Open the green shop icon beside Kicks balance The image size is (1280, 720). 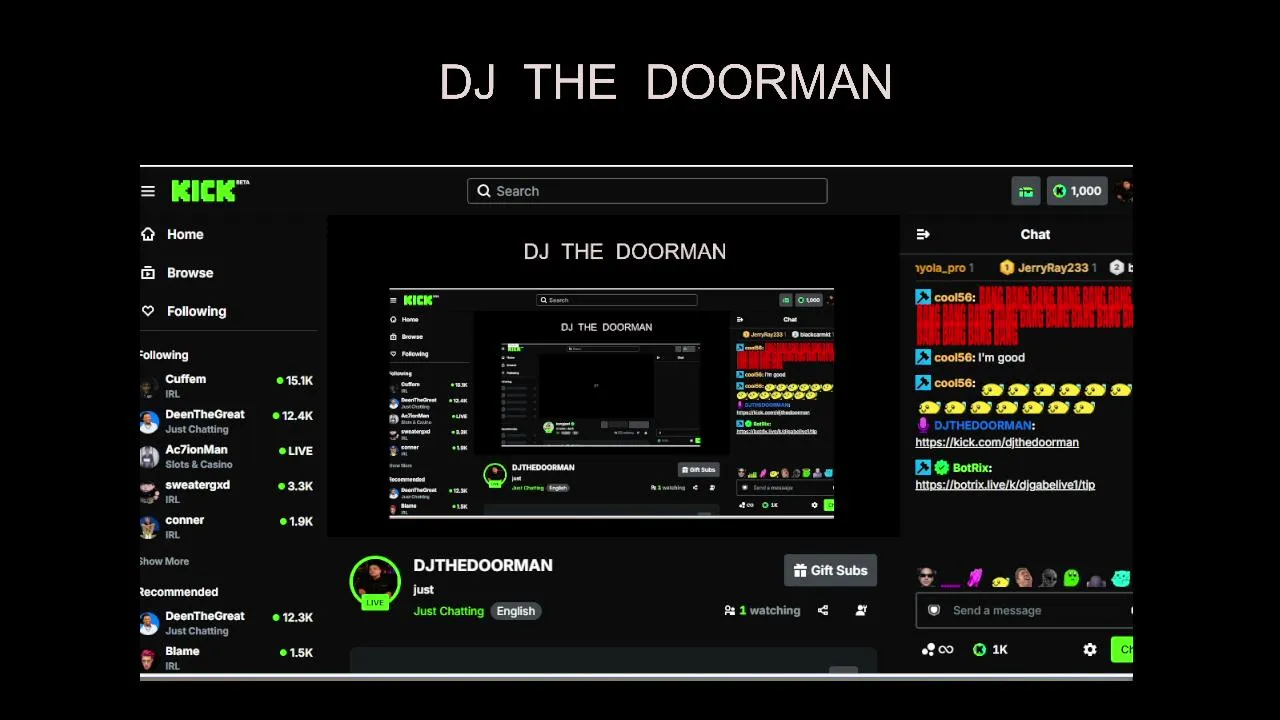[1026, 191]
